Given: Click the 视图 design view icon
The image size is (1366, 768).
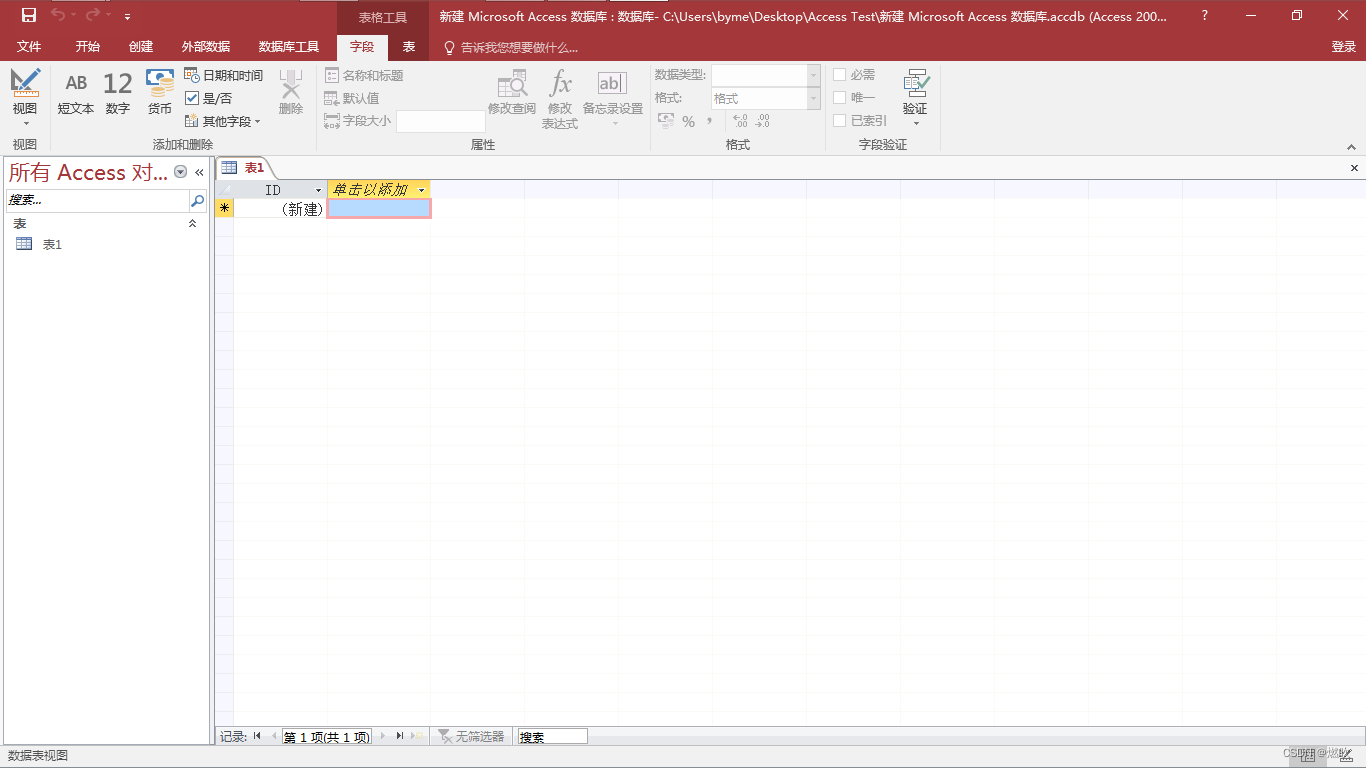Looking at the screenshot, I should (25, 83).
